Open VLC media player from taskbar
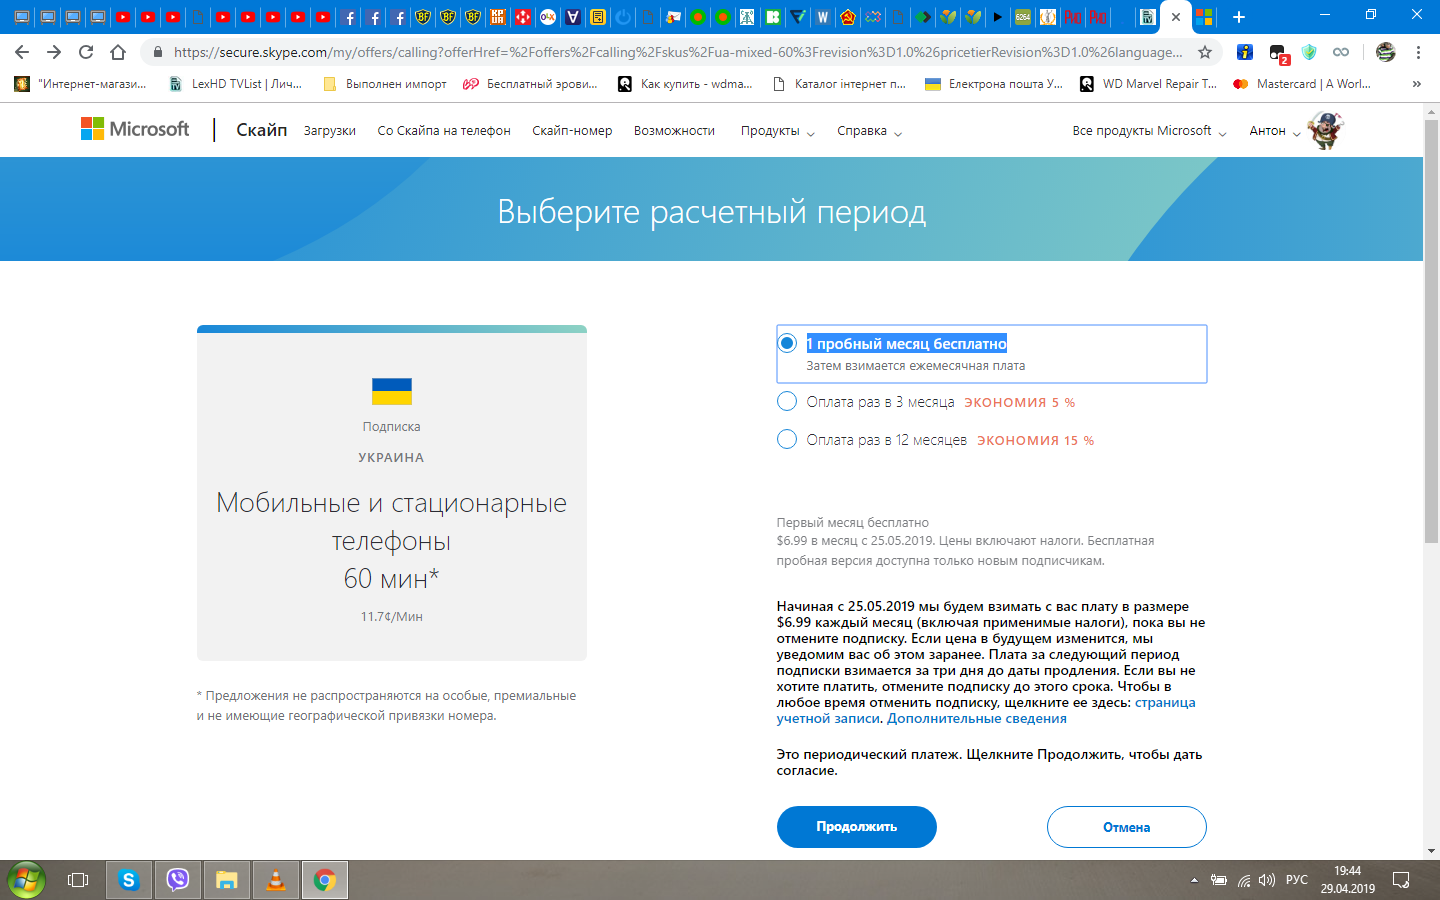 pos(276,880)
